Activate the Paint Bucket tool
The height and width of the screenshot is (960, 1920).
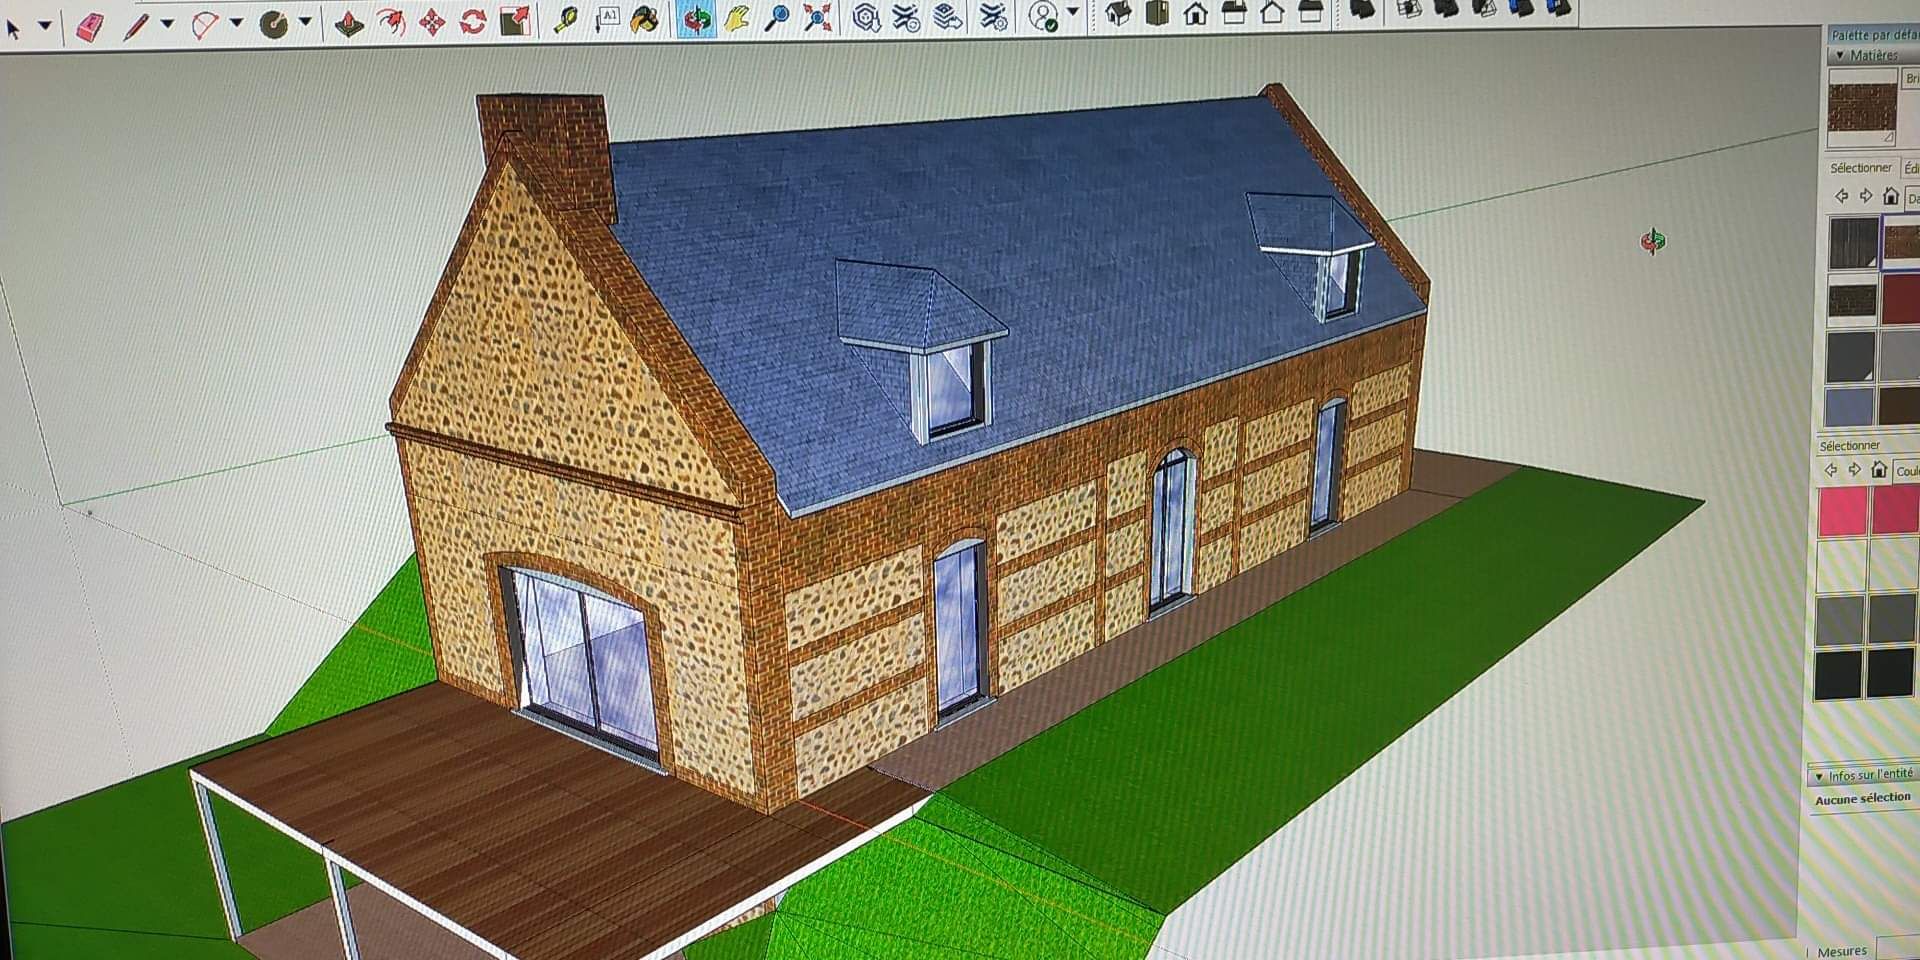pyautogui.click(x=645, y=19)
